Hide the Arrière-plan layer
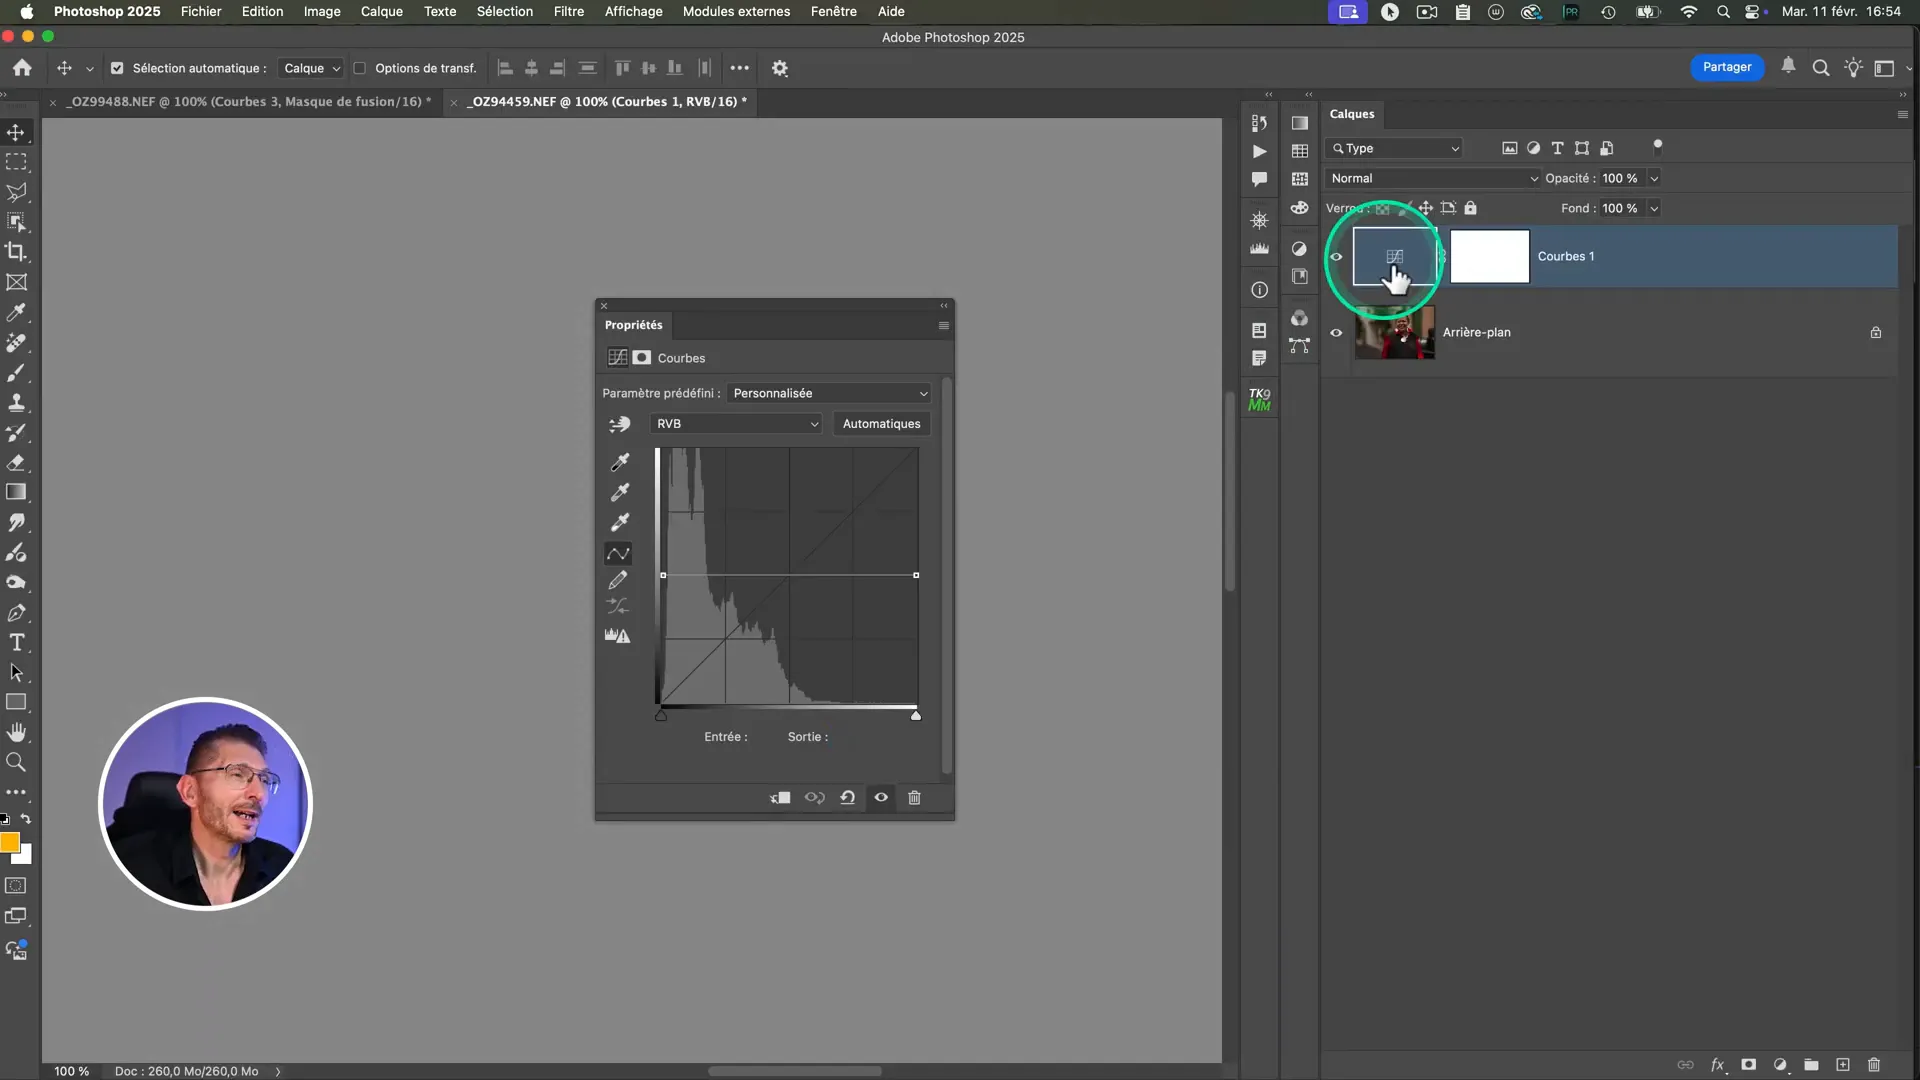1920x1080 pixels. (x=1336, y=332)
